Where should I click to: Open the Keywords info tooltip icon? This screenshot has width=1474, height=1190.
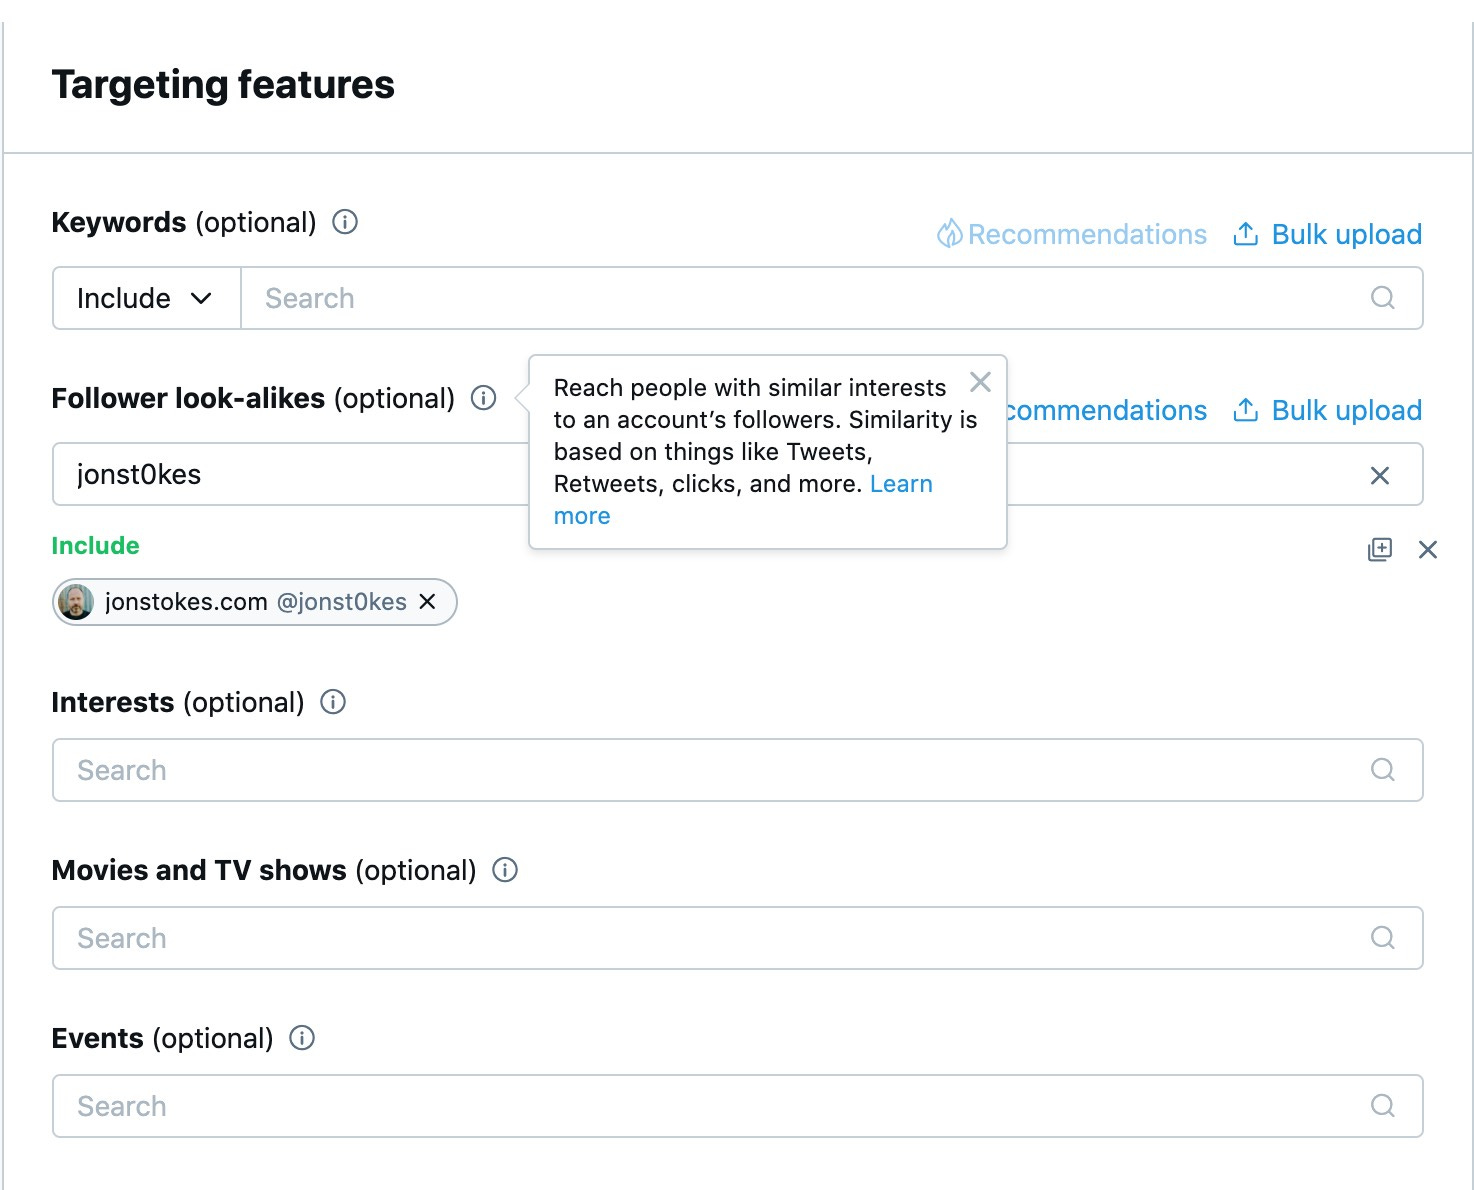click(x=344, y=222)
